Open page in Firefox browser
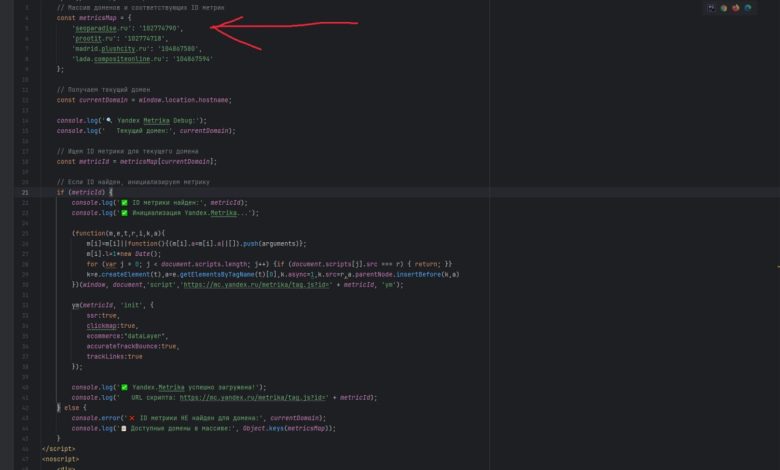Image resolution: width=780 pixels, height=470 pixels. click(736, 8)
